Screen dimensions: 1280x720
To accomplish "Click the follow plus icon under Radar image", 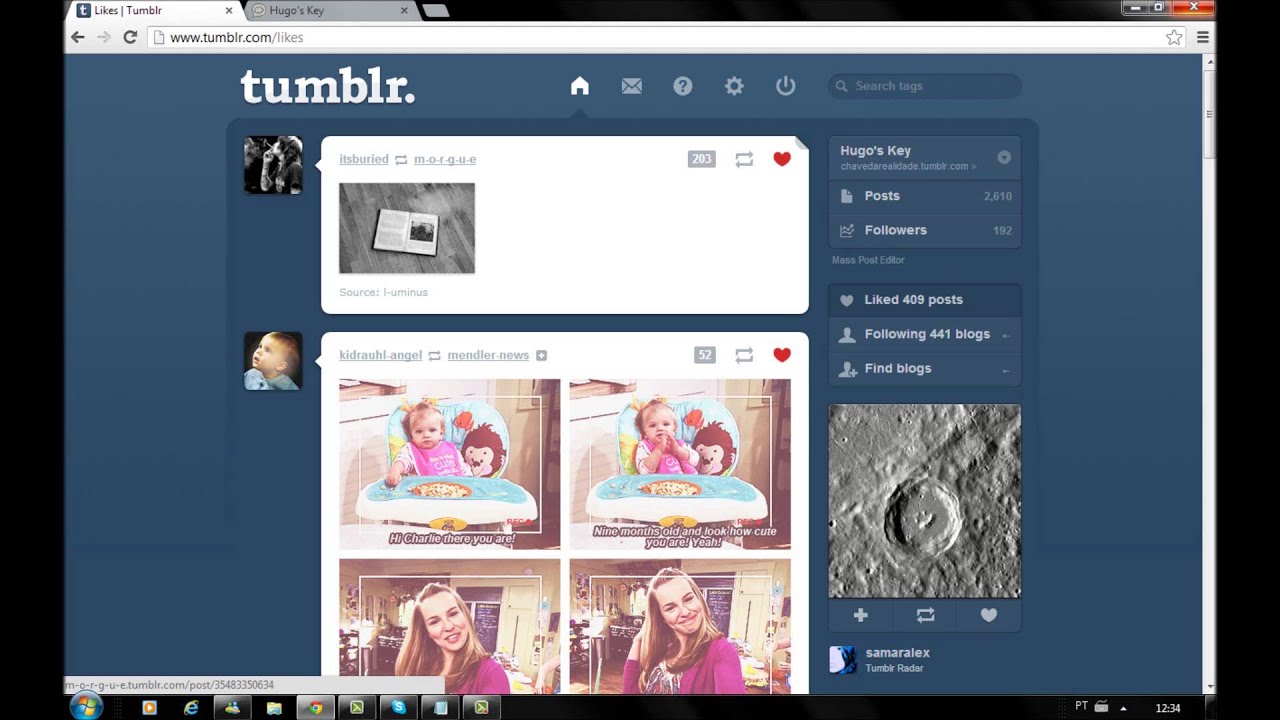I will 861,615.
